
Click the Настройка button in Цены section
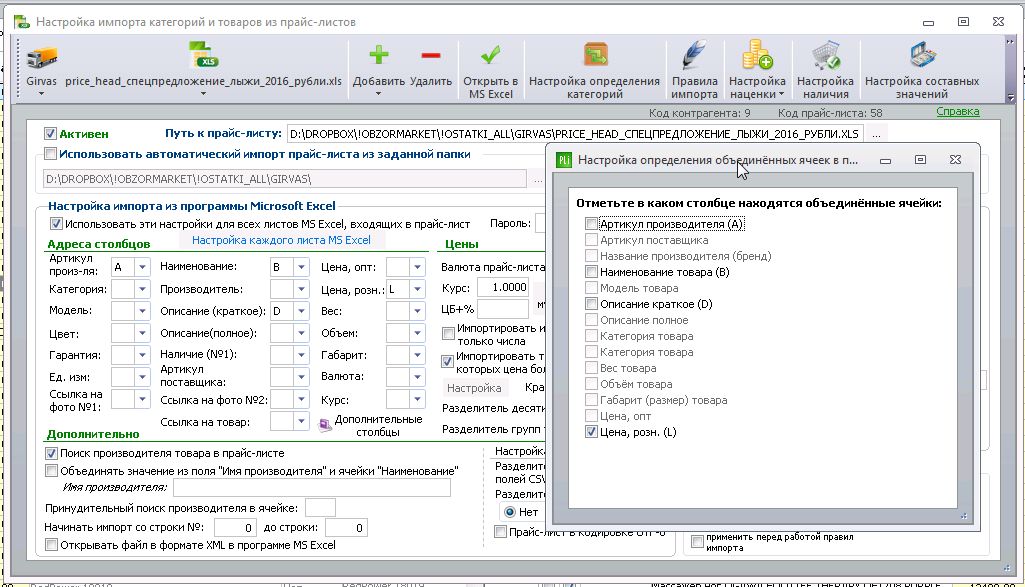(474, 388)
